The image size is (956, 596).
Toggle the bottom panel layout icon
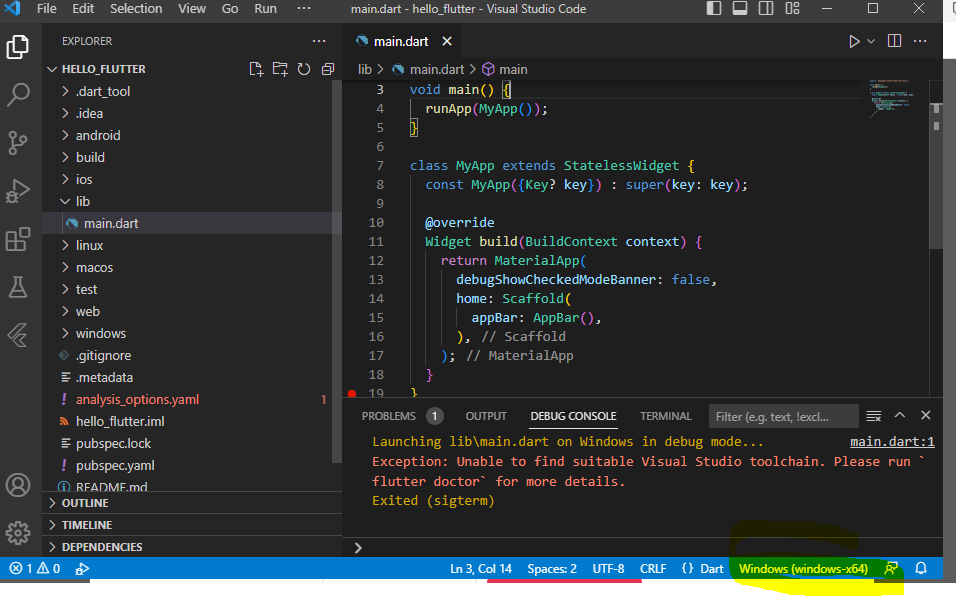(x=740, y=9)
